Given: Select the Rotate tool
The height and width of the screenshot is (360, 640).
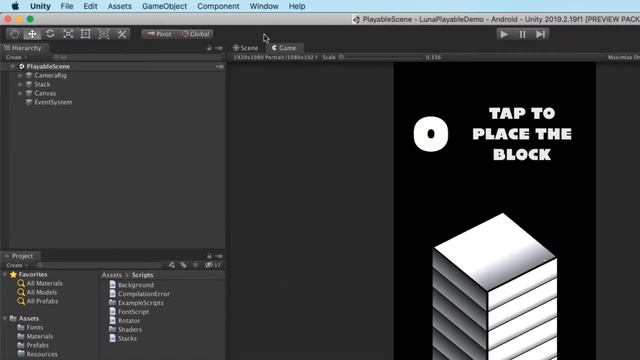Looking at the screenshot, I should coord(50,34).
